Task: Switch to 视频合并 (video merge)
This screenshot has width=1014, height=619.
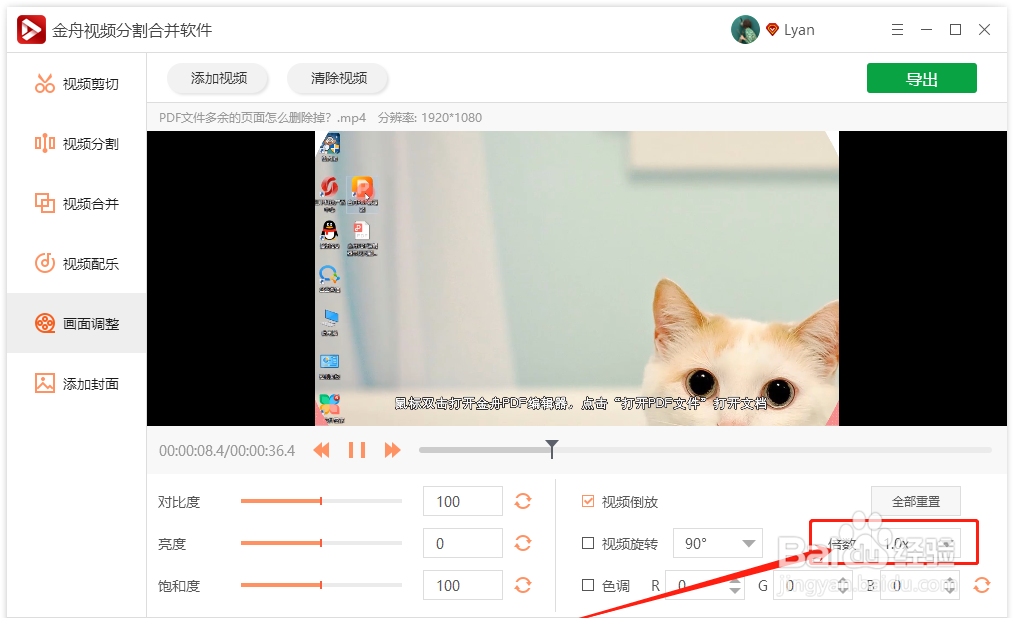Action: [x=77, y=204]
